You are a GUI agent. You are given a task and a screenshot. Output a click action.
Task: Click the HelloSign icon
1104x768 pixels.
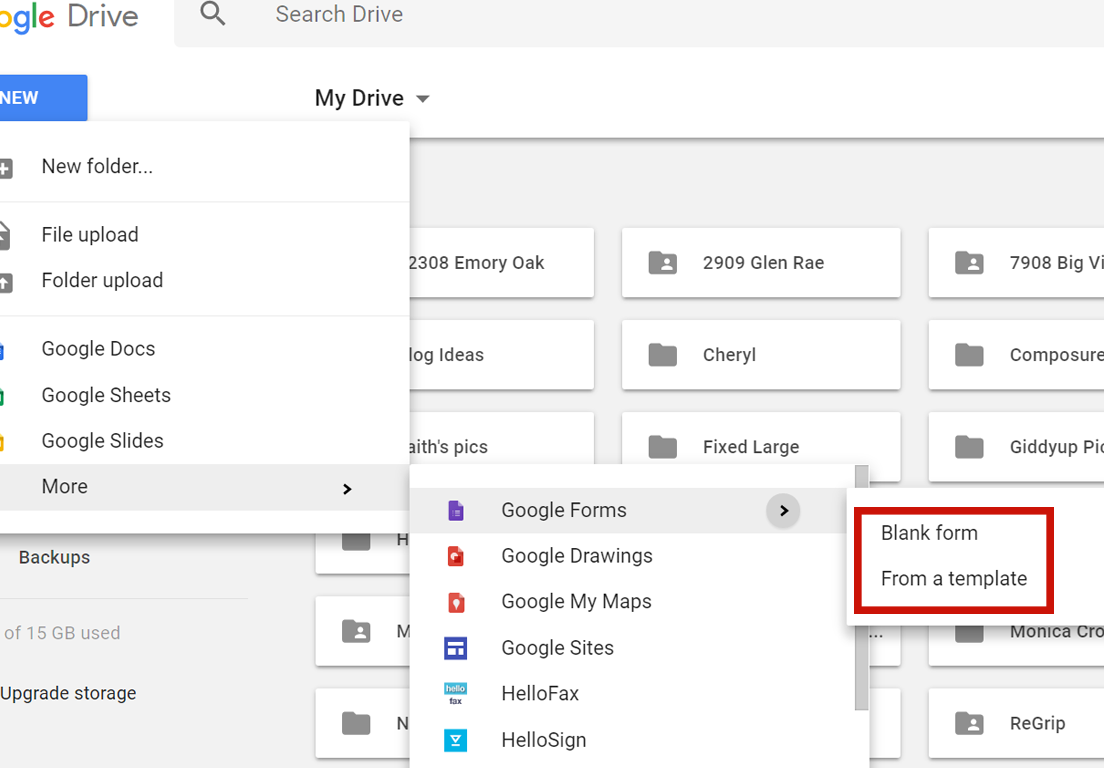(456, 740)
